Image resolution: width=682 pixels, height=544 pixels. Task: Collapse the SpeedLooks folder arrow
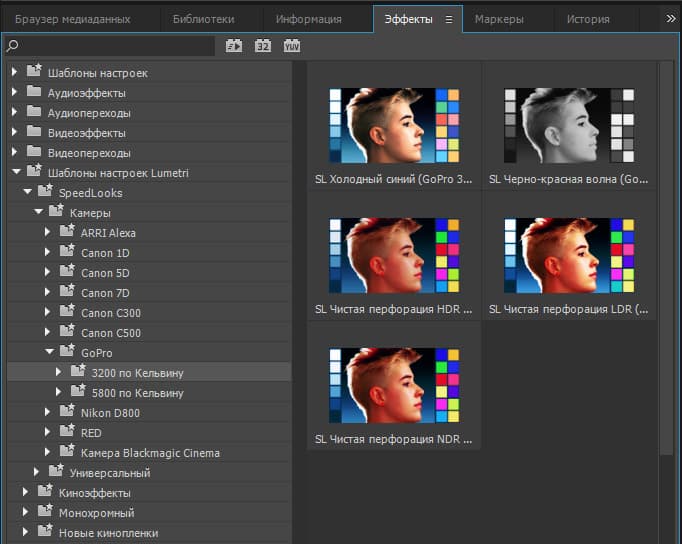(27, 191)
